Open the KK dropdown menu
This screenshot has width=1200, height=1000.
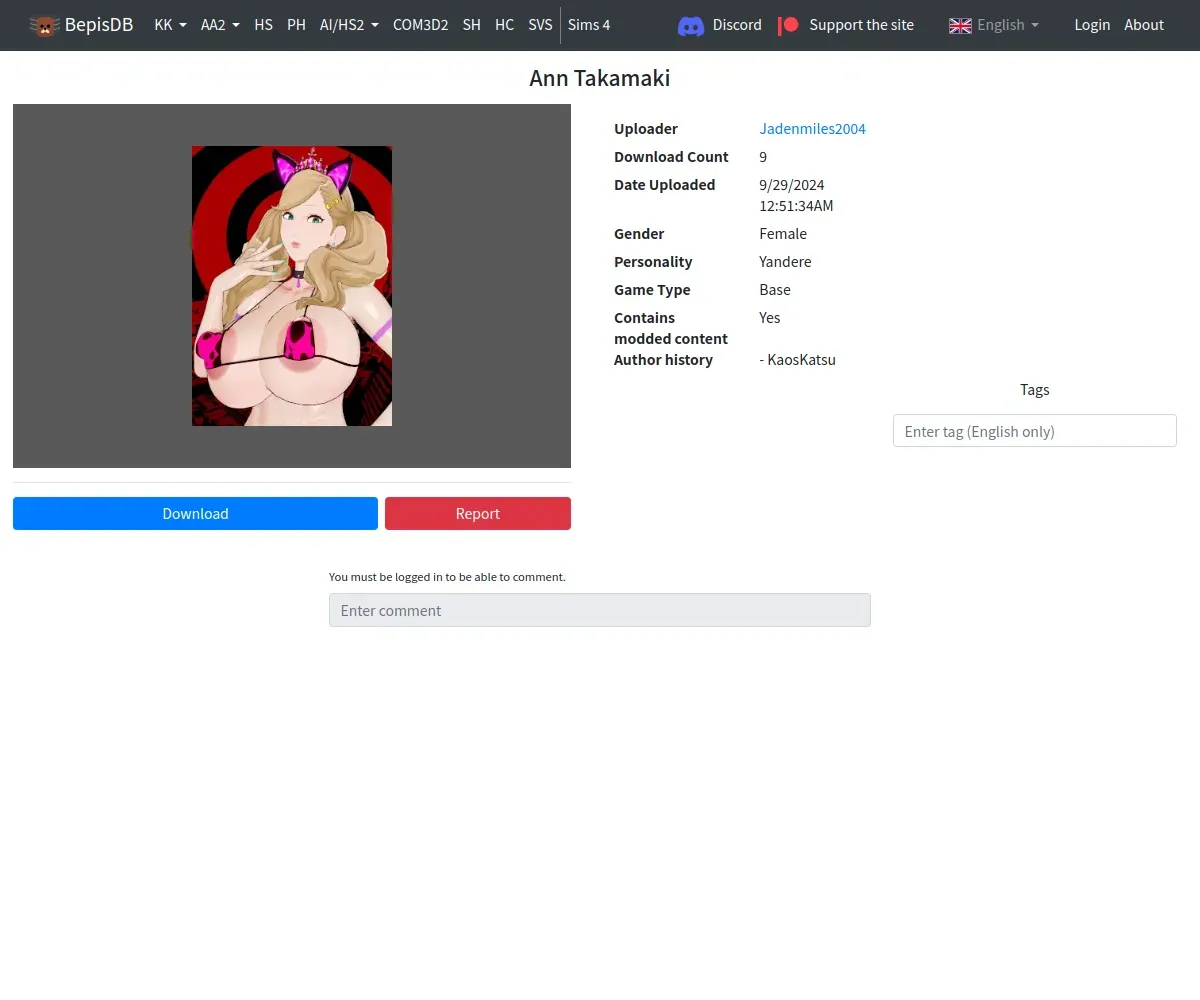click(x=171, y=25)
